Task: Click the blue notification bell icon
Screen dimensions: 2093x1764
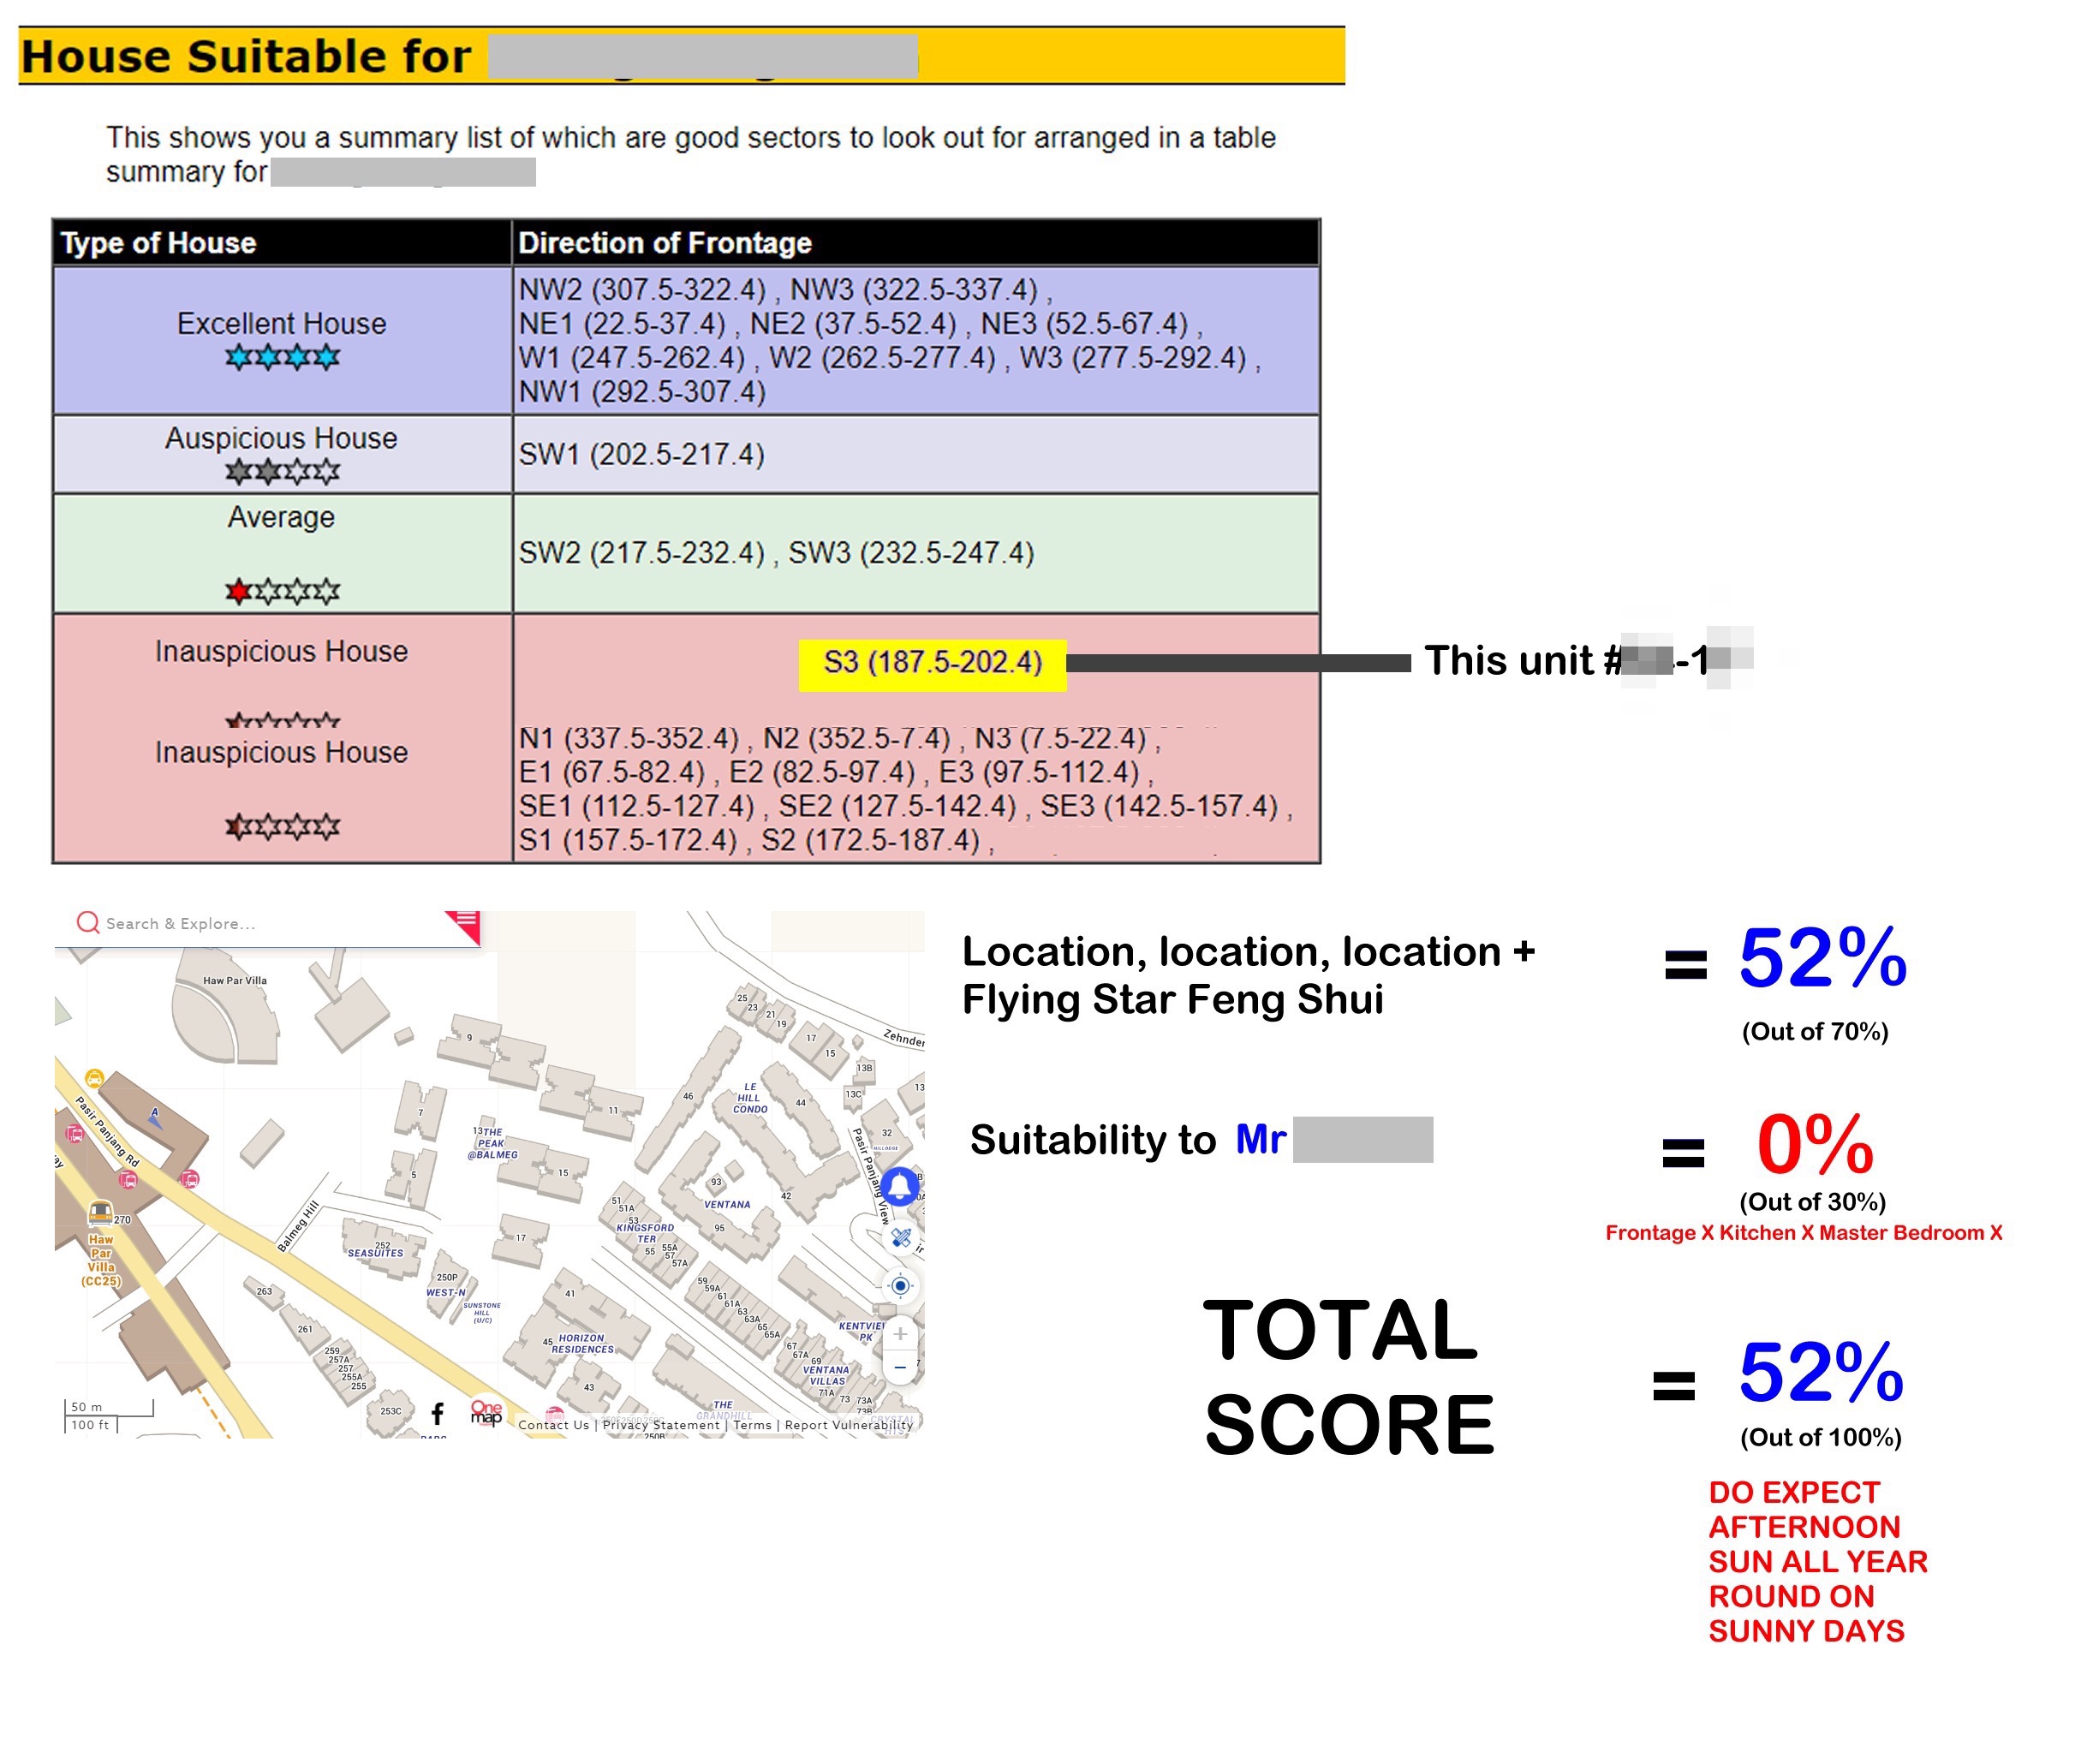Action: point(899,1186)
